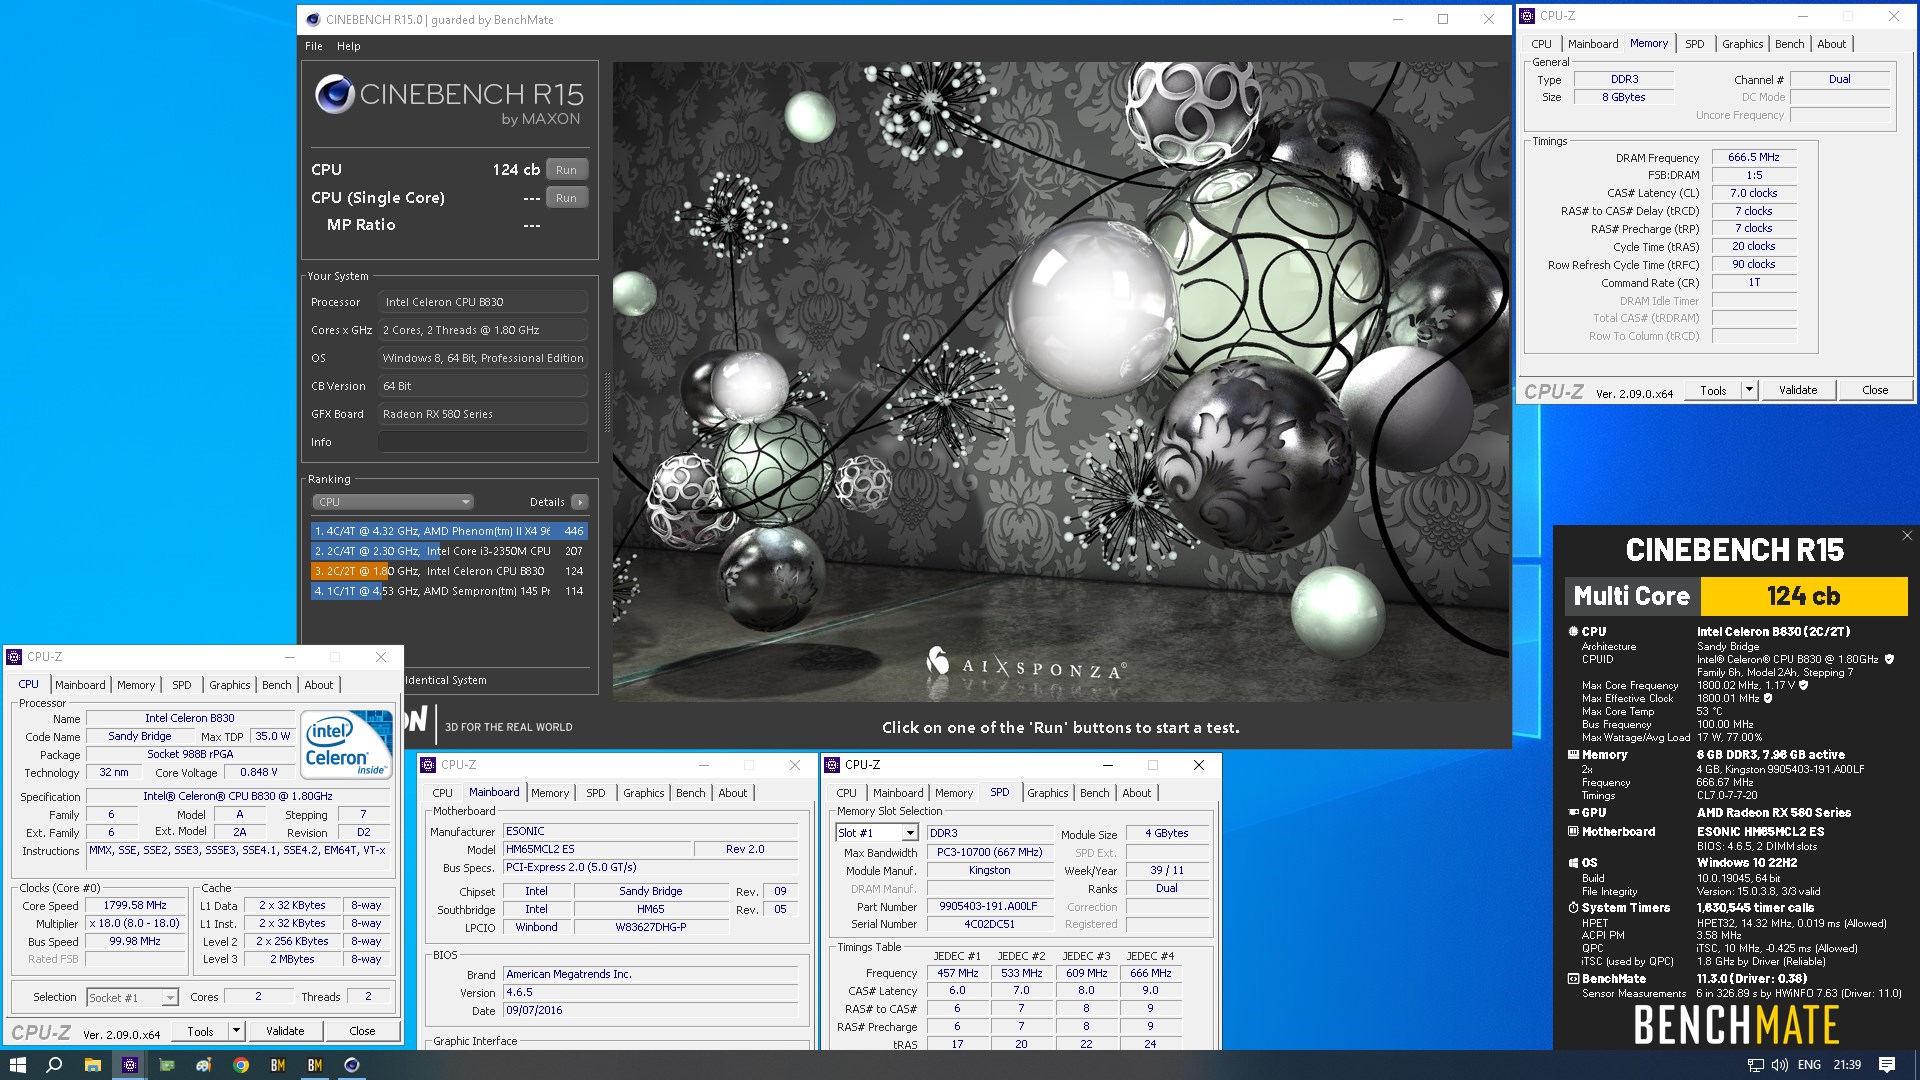This screenshot has width=1920, height=1080.
Task: Run the CPU Single Core benchmark
Action: (566, 198)
